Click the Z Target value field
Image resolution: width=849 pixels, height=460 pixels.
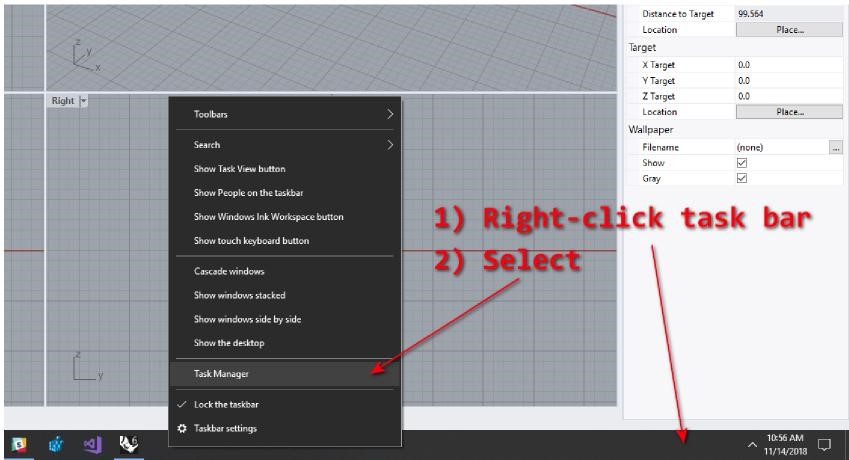pyautogui.click(x=789, y=96)
